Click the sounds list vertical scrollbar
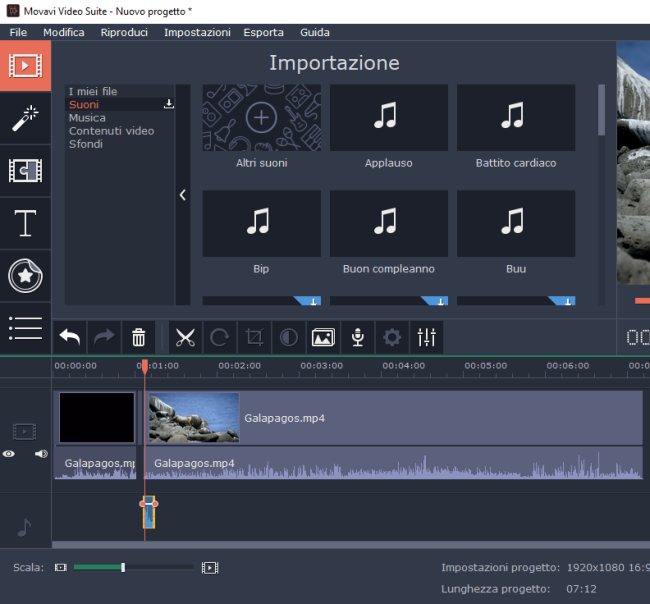Screen dimensions: 650x604 [601, 110]
